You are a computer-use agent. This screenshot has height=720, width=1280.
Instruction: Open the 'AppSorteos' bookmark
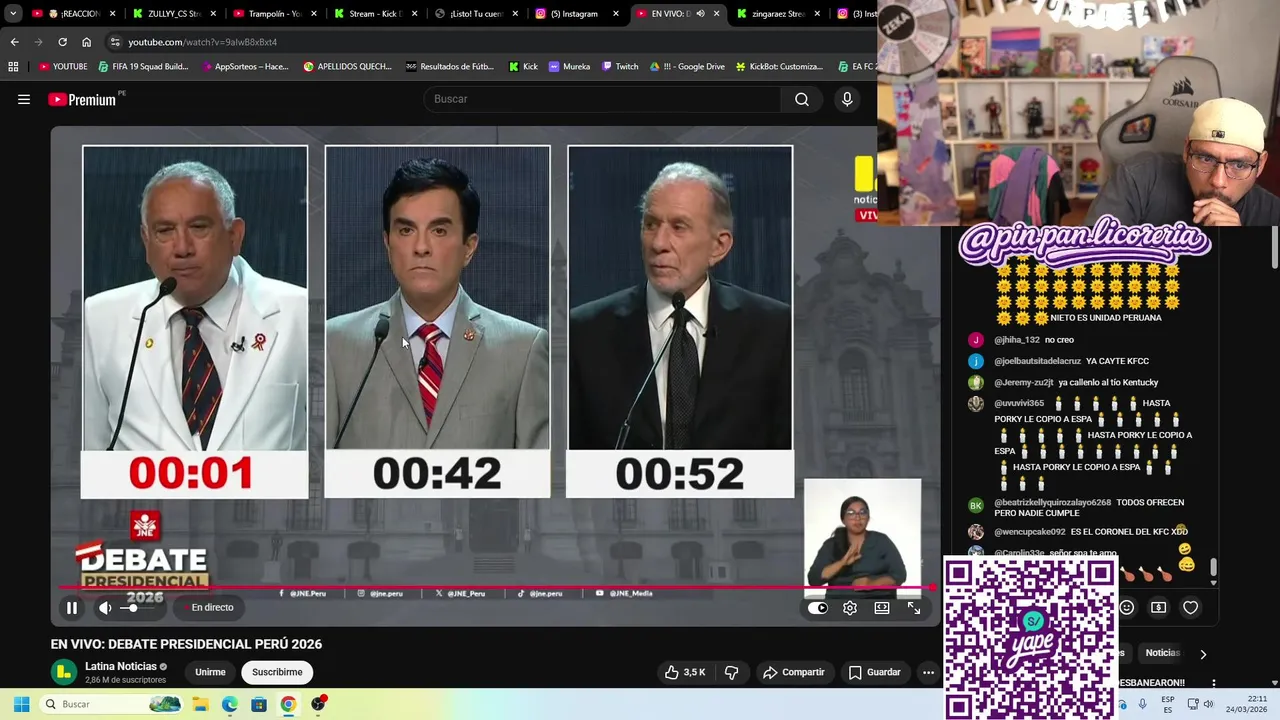(x=244, y=67)
